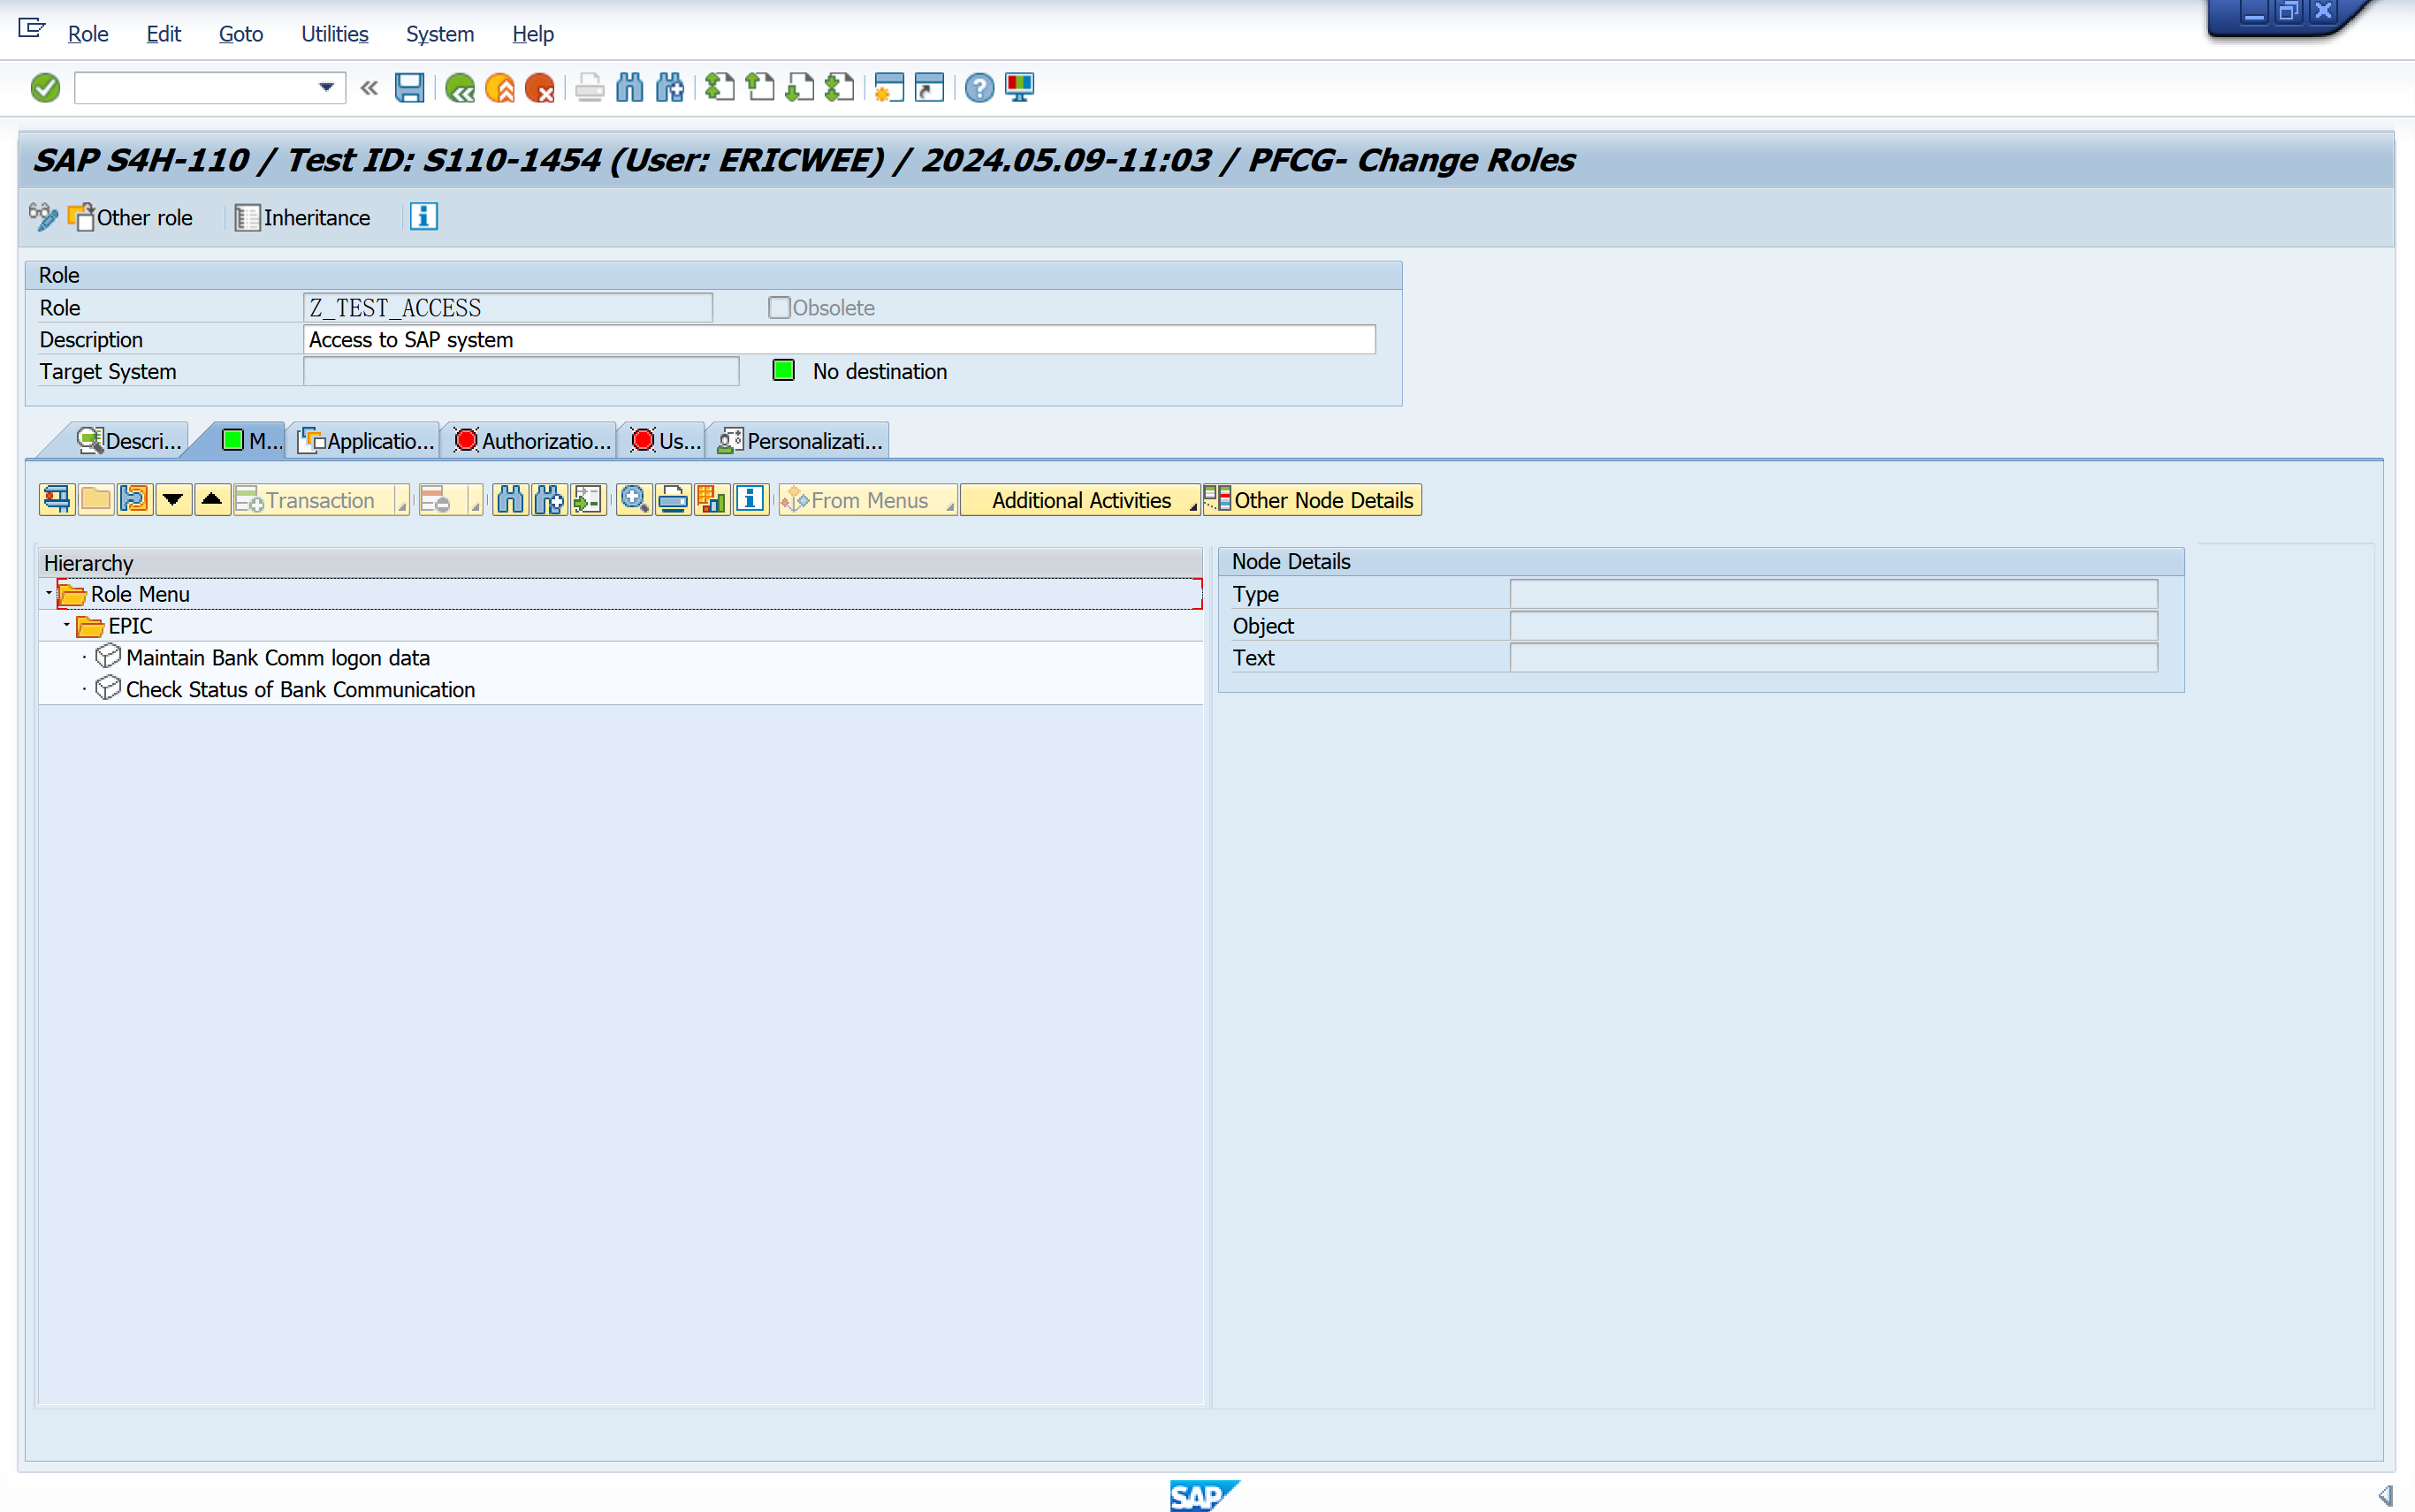Click the Other role button
2415x1512 pixels.
click(131, 217)
